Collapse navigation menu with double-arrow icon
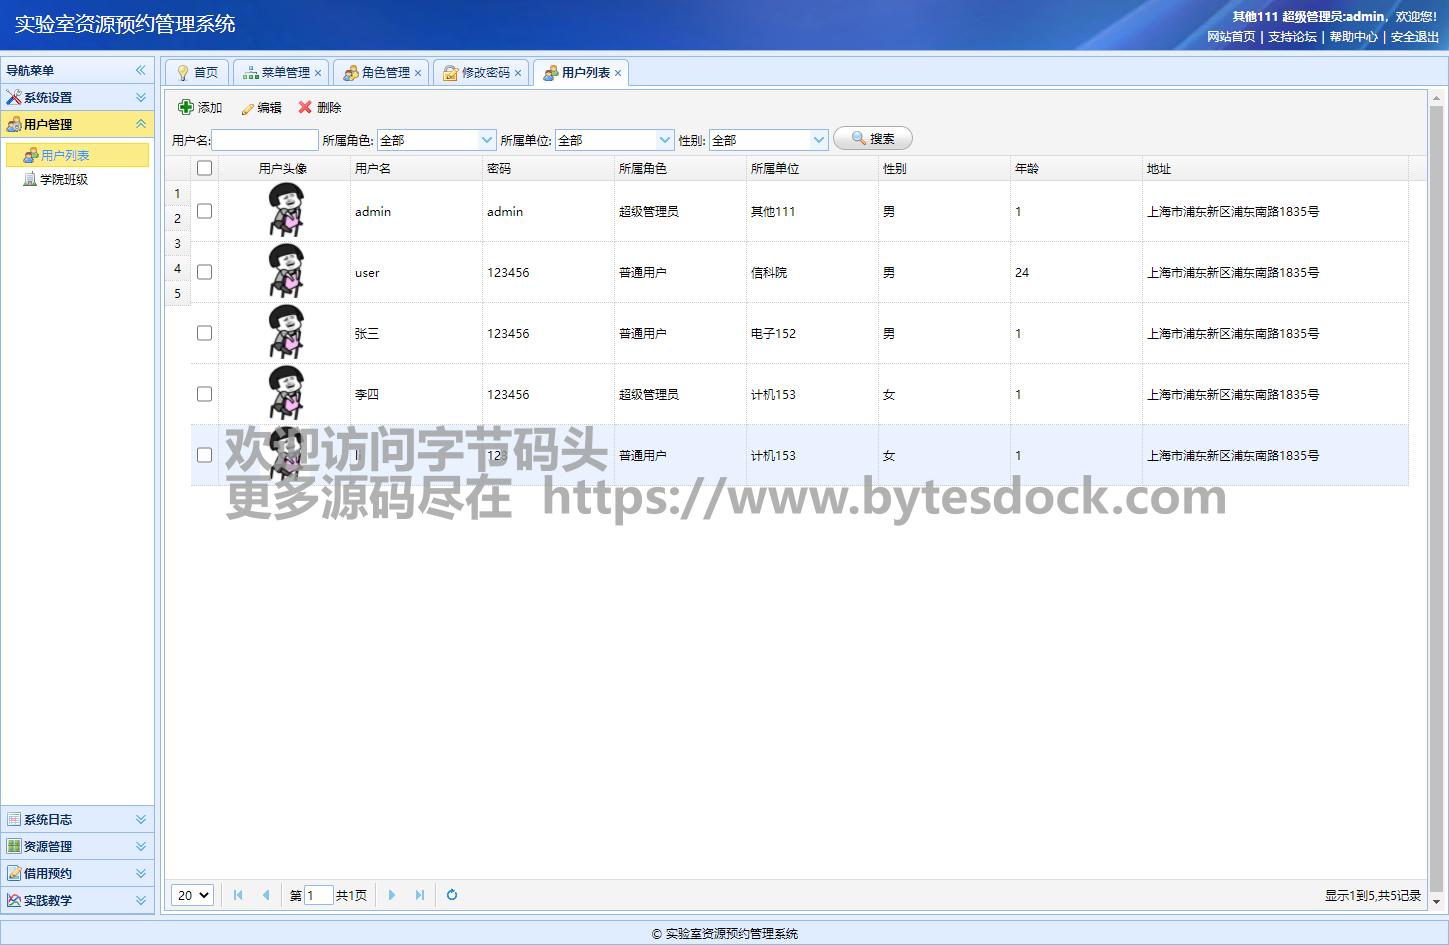The width and height of the screenshot is (1449, 945). pyautogui.click(x=141, y=70)
